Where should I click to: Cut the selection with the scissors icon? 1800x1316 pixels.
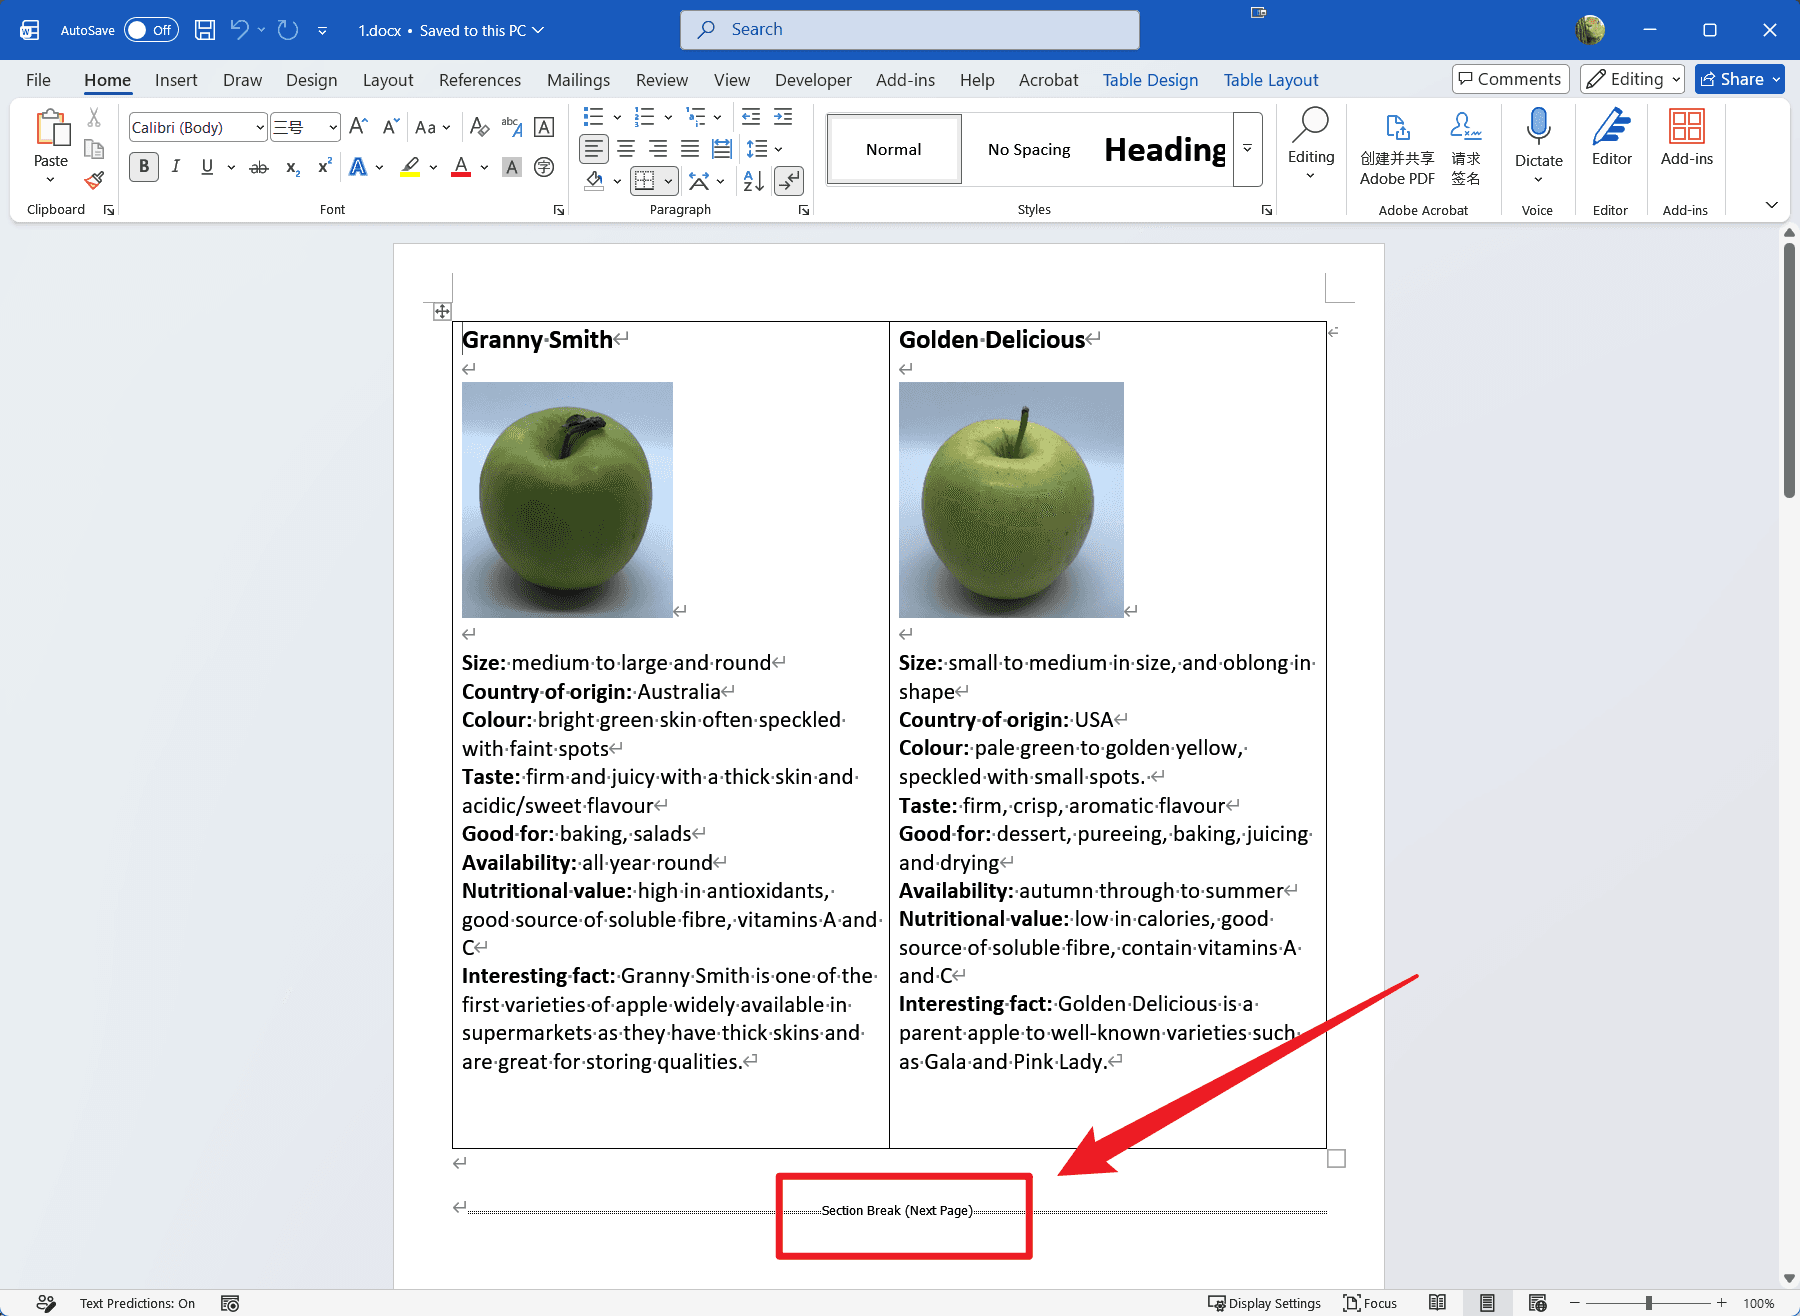(x=94, y=118)
